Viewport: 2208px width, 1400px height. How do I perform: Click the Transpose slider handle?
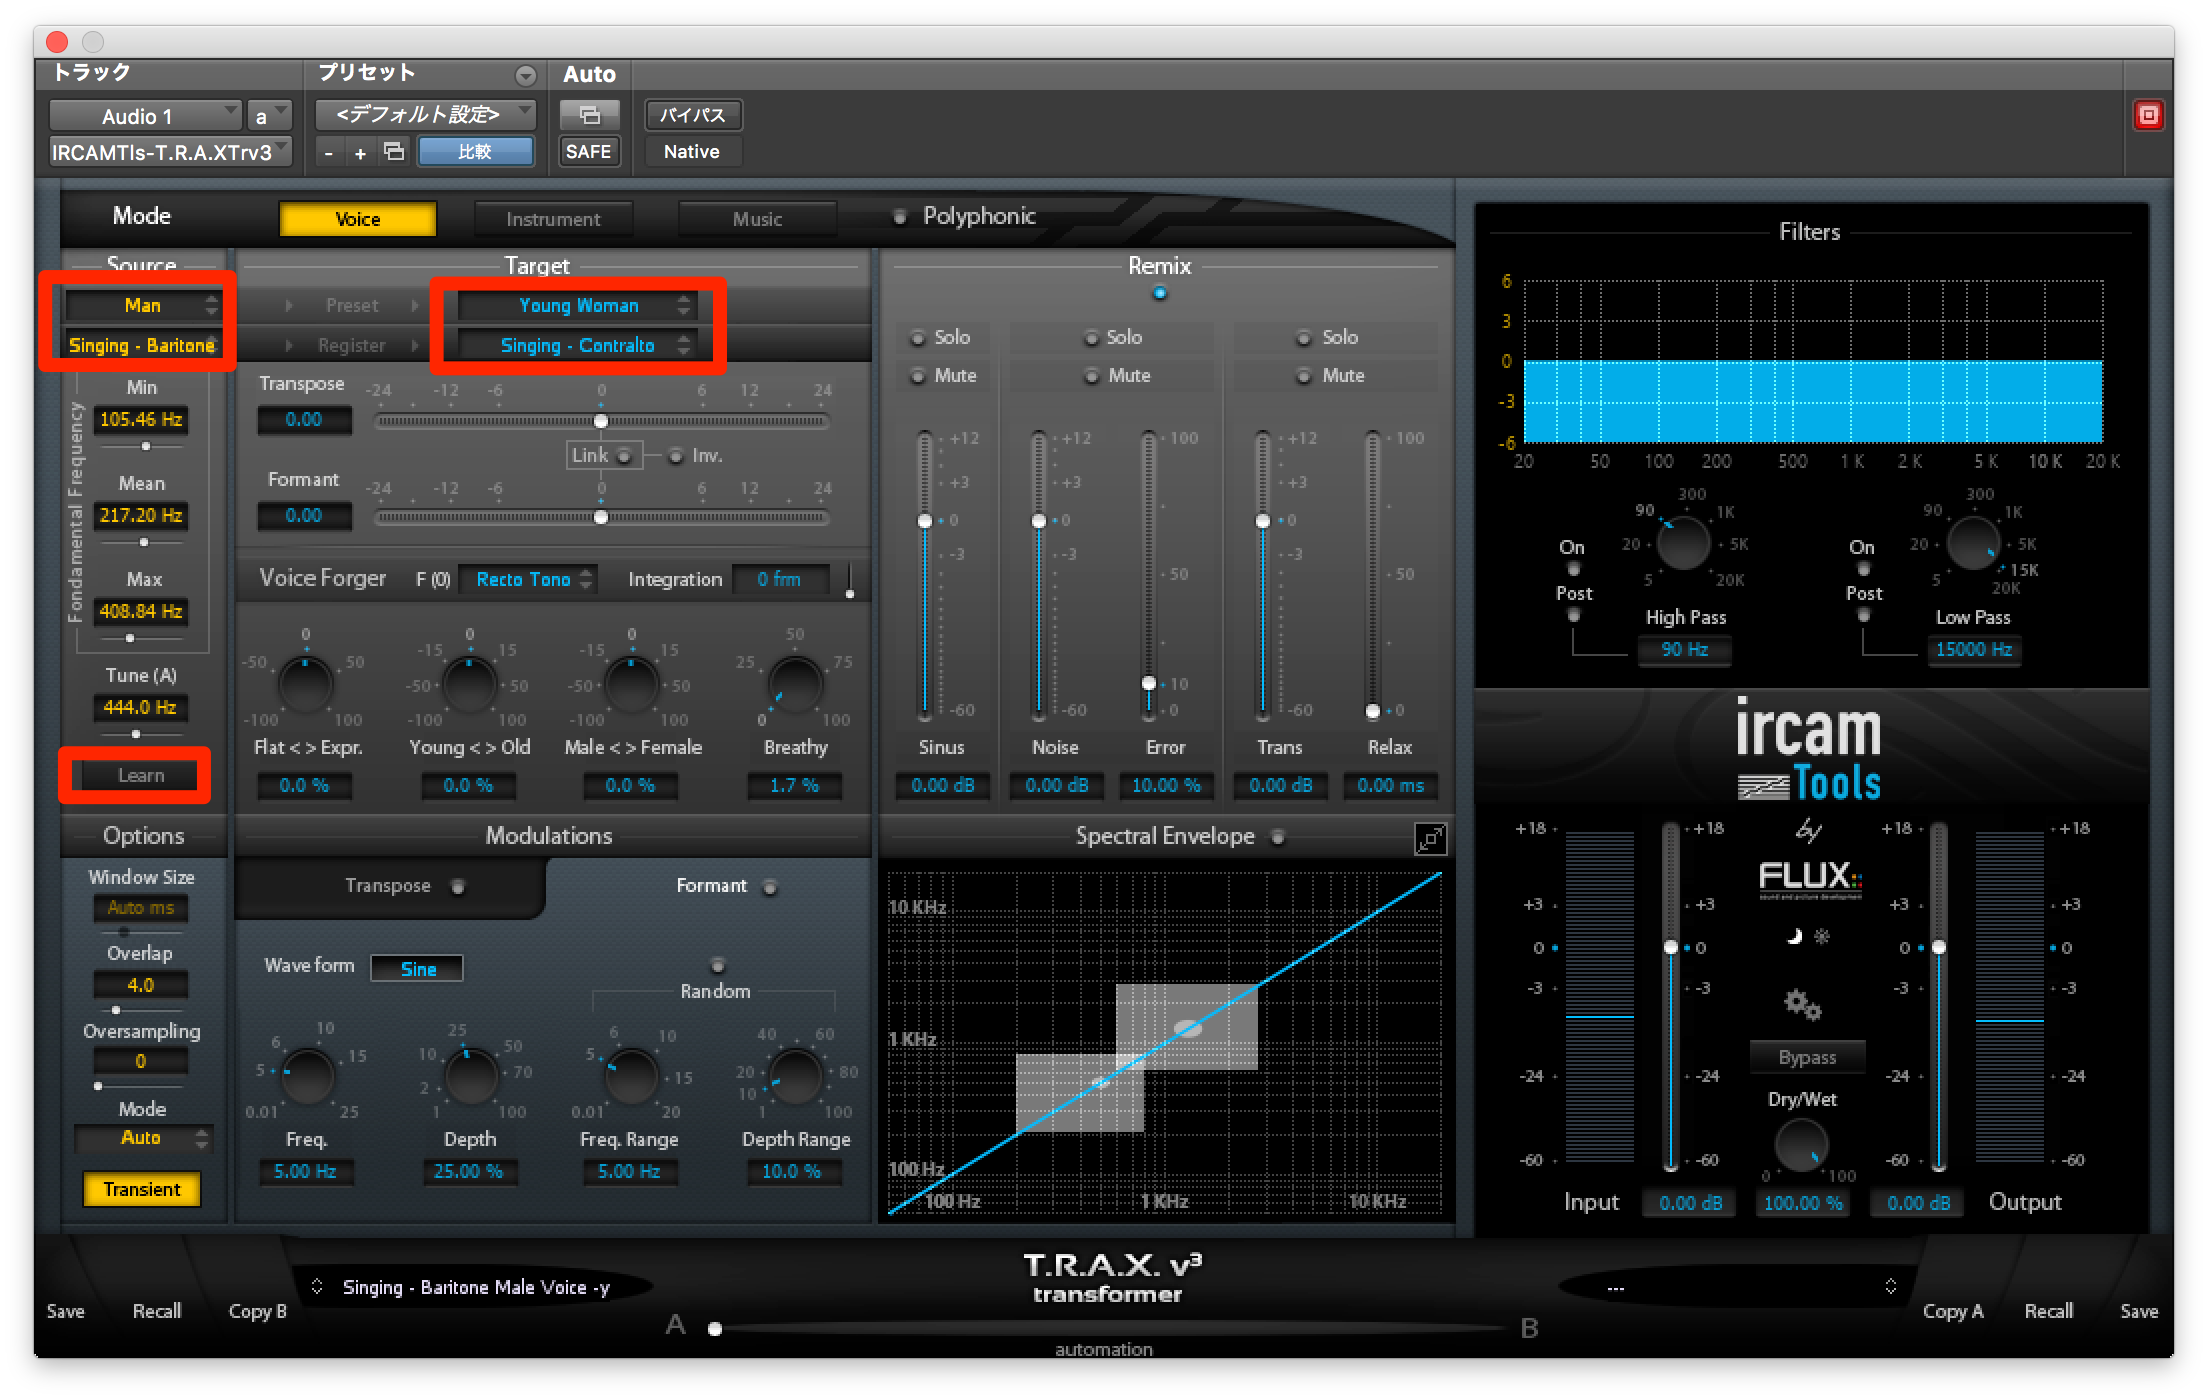point(600,420)
